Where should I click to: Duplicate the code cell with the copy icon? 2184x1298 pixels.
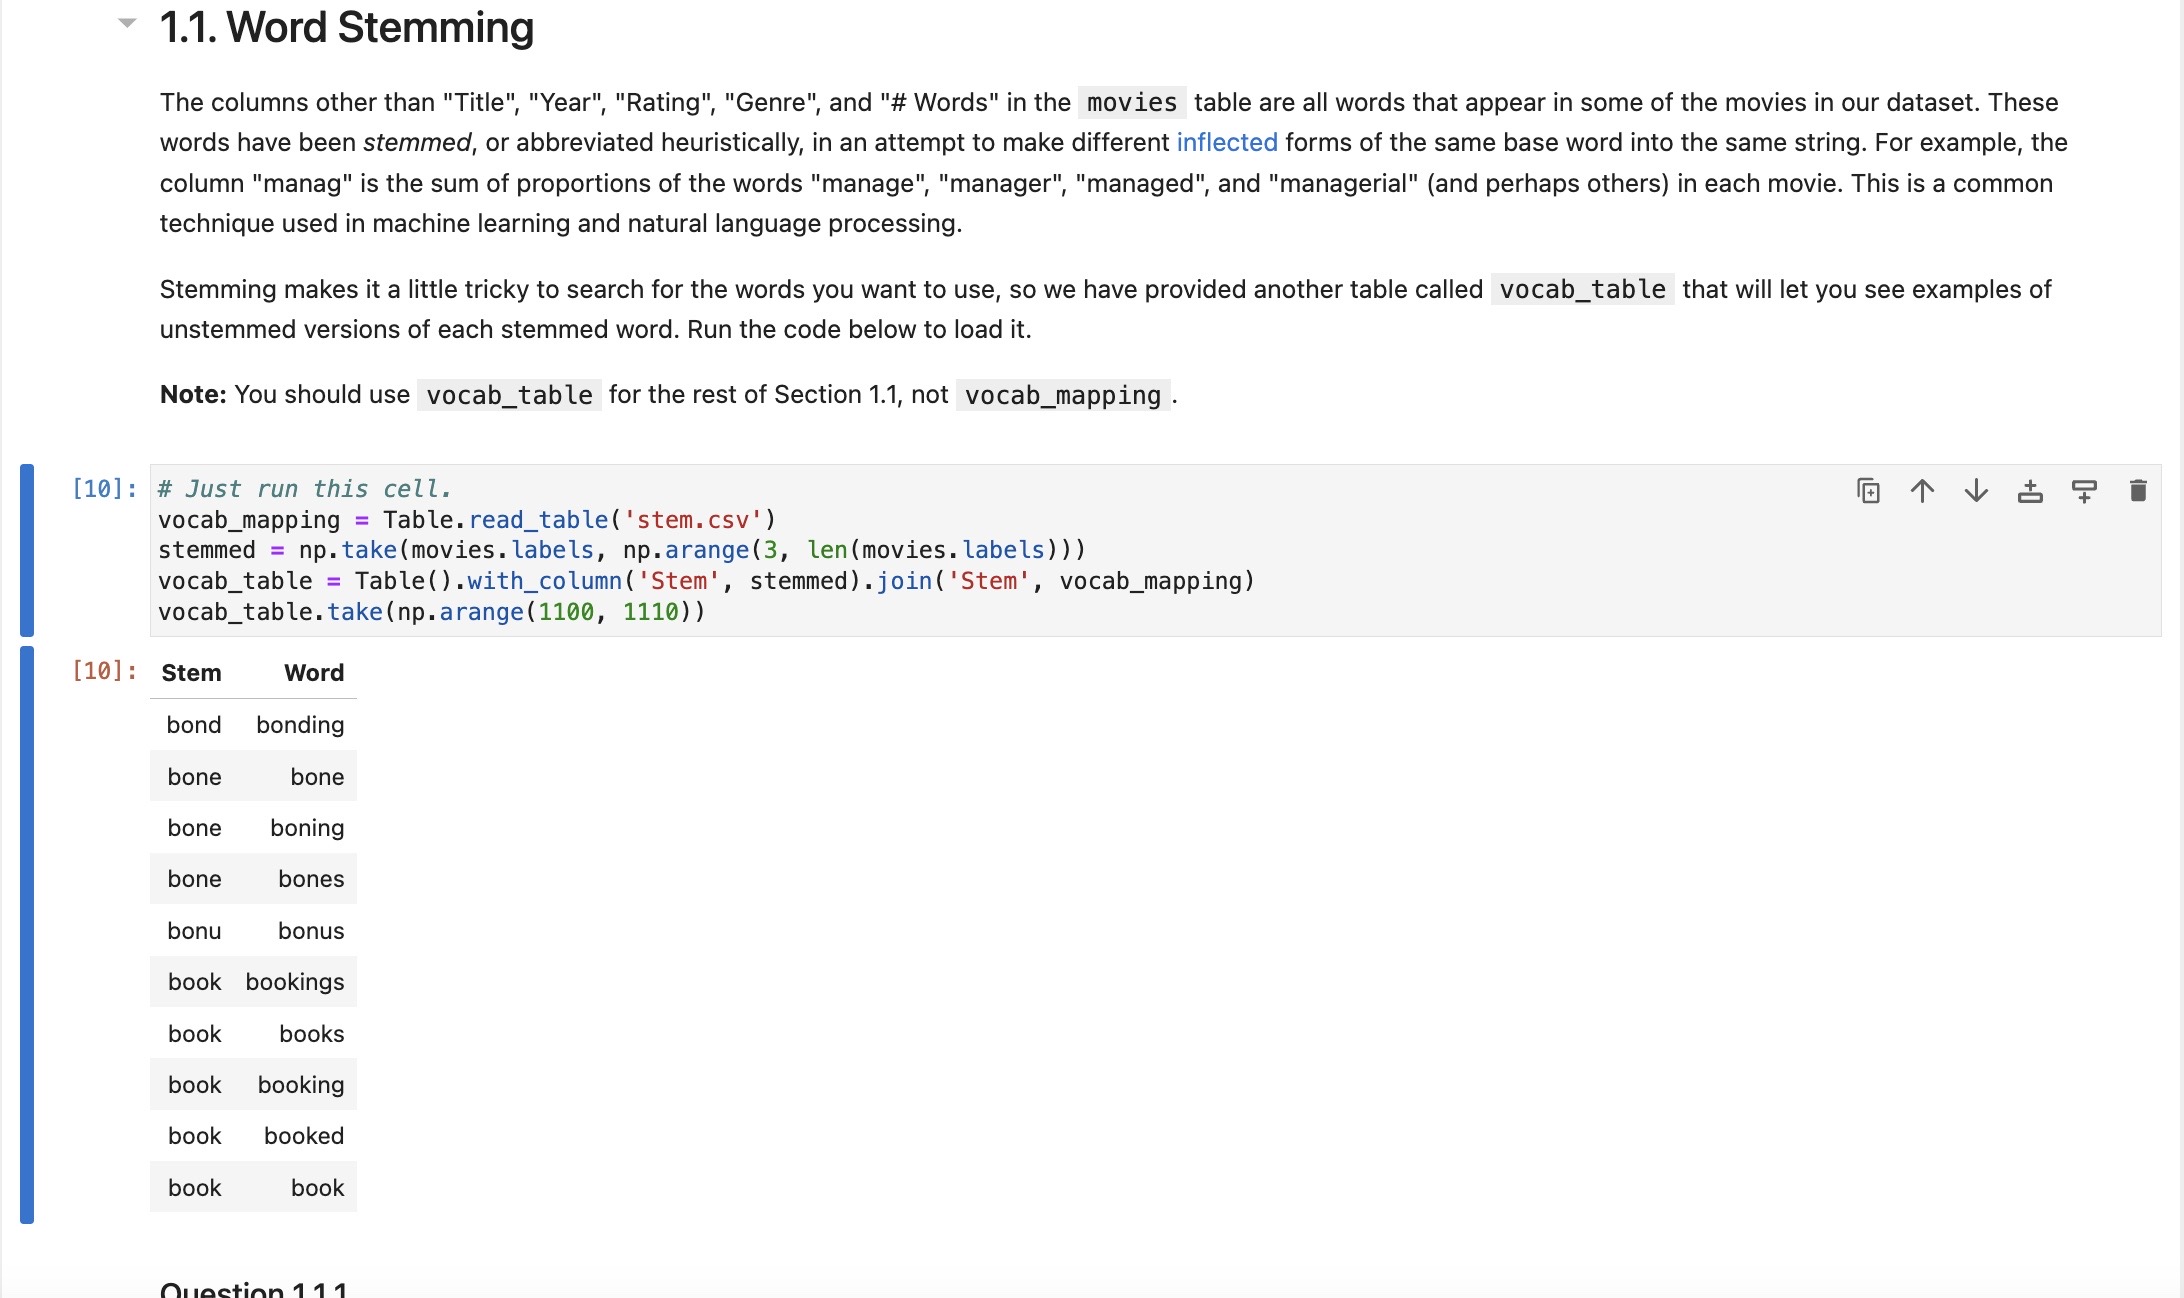[x=1868, y=491]
